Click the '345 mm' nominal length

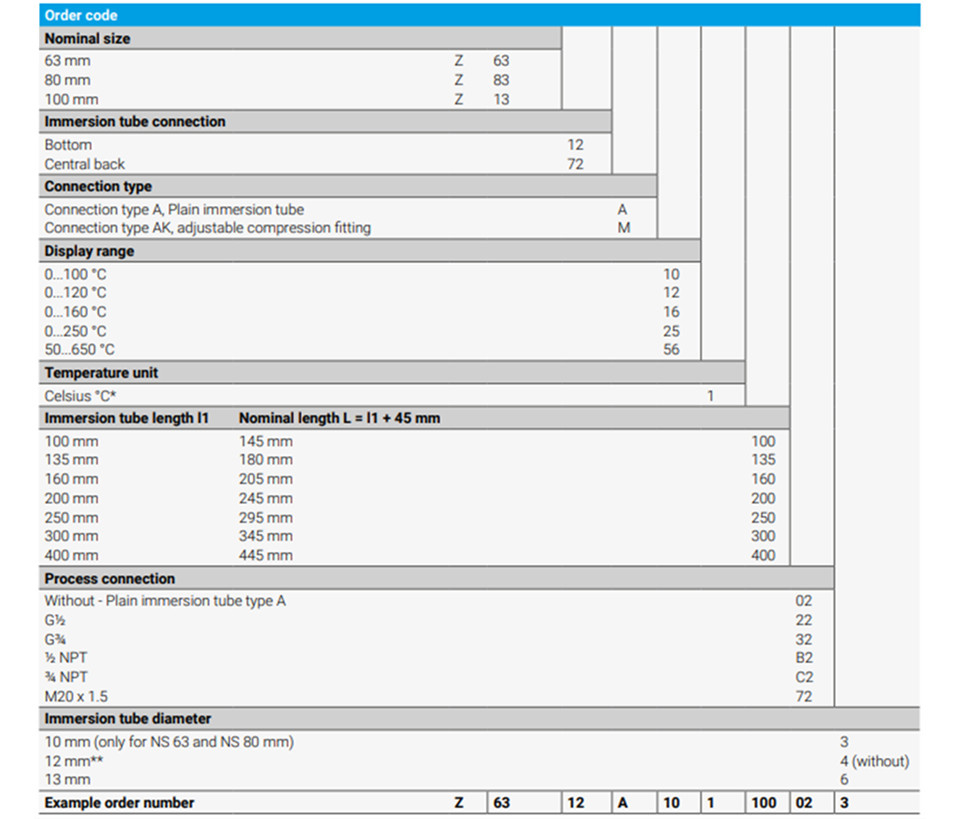tap(266, 536)
